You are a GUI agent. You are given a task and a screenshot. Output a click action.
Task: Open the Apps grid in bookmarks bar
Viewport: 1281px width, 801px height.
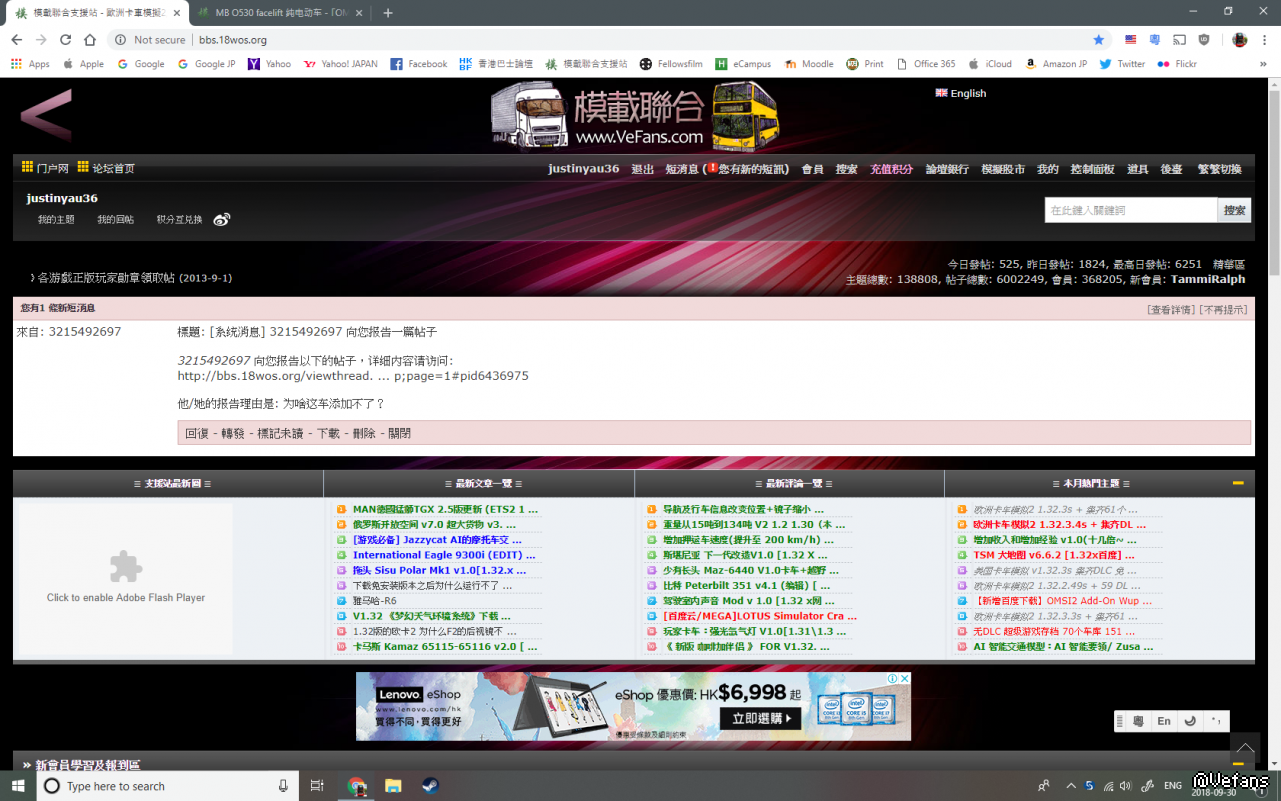coord(30,64)
